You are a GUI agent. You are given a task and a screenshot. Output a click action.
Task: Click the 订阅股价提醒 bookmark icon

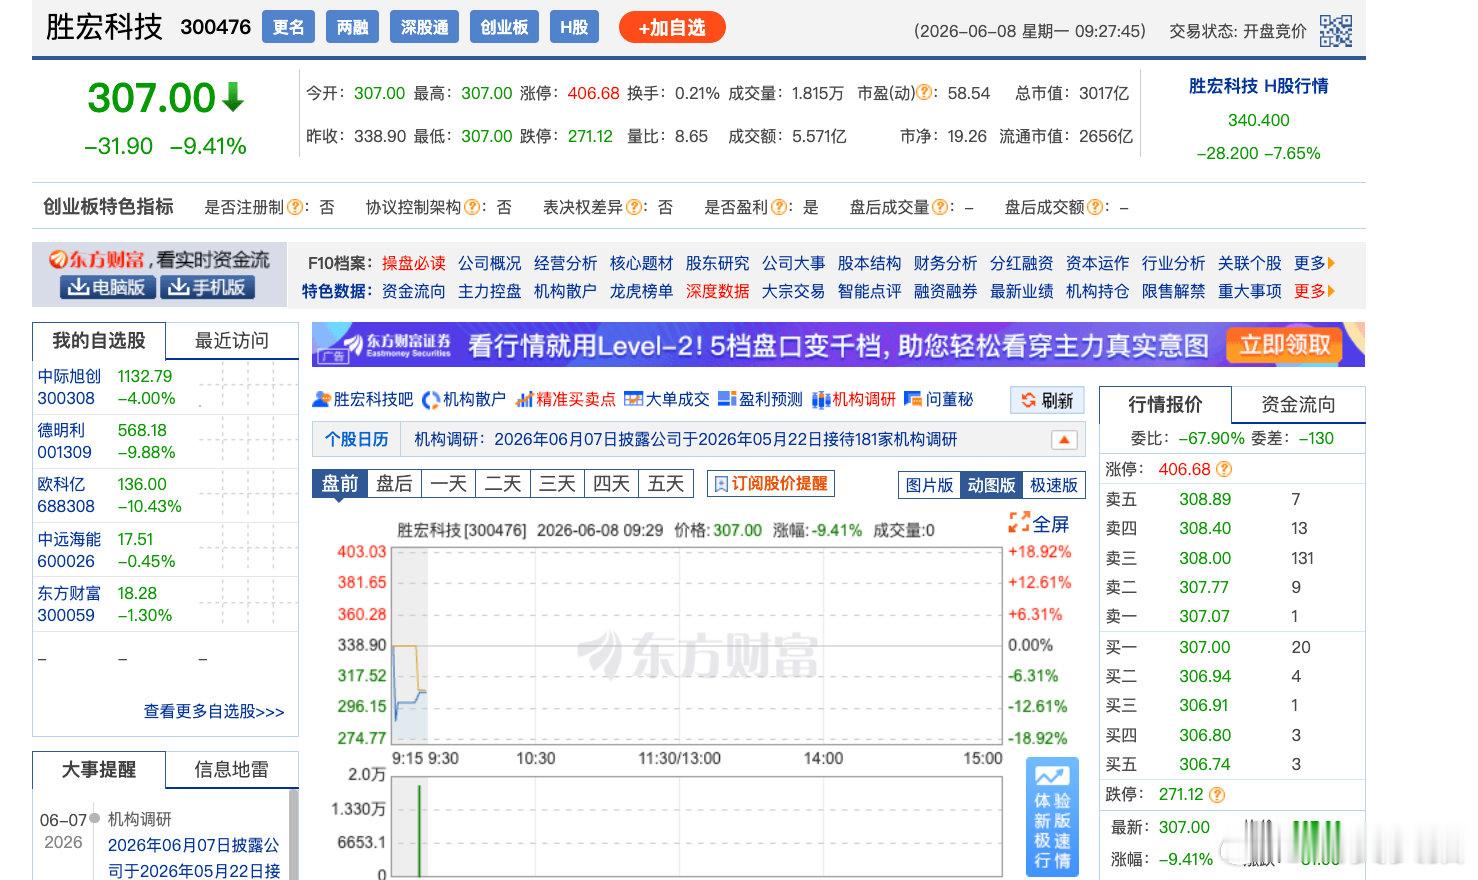coord(720,484)
